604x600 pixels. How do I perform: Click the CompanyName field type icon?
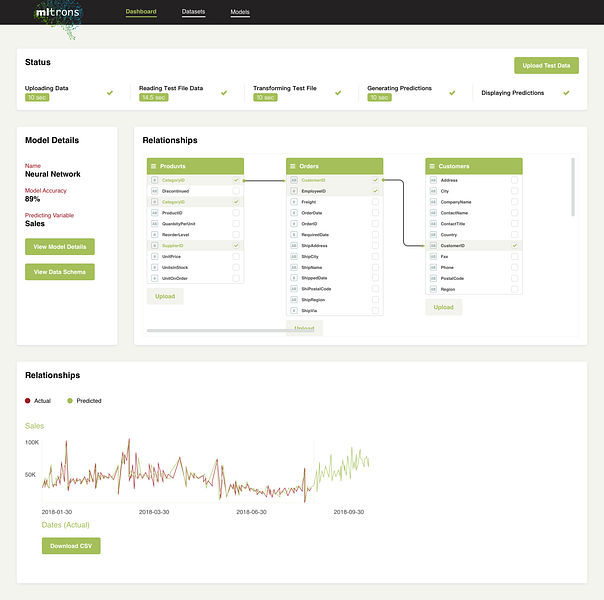[x=433, y=202]
